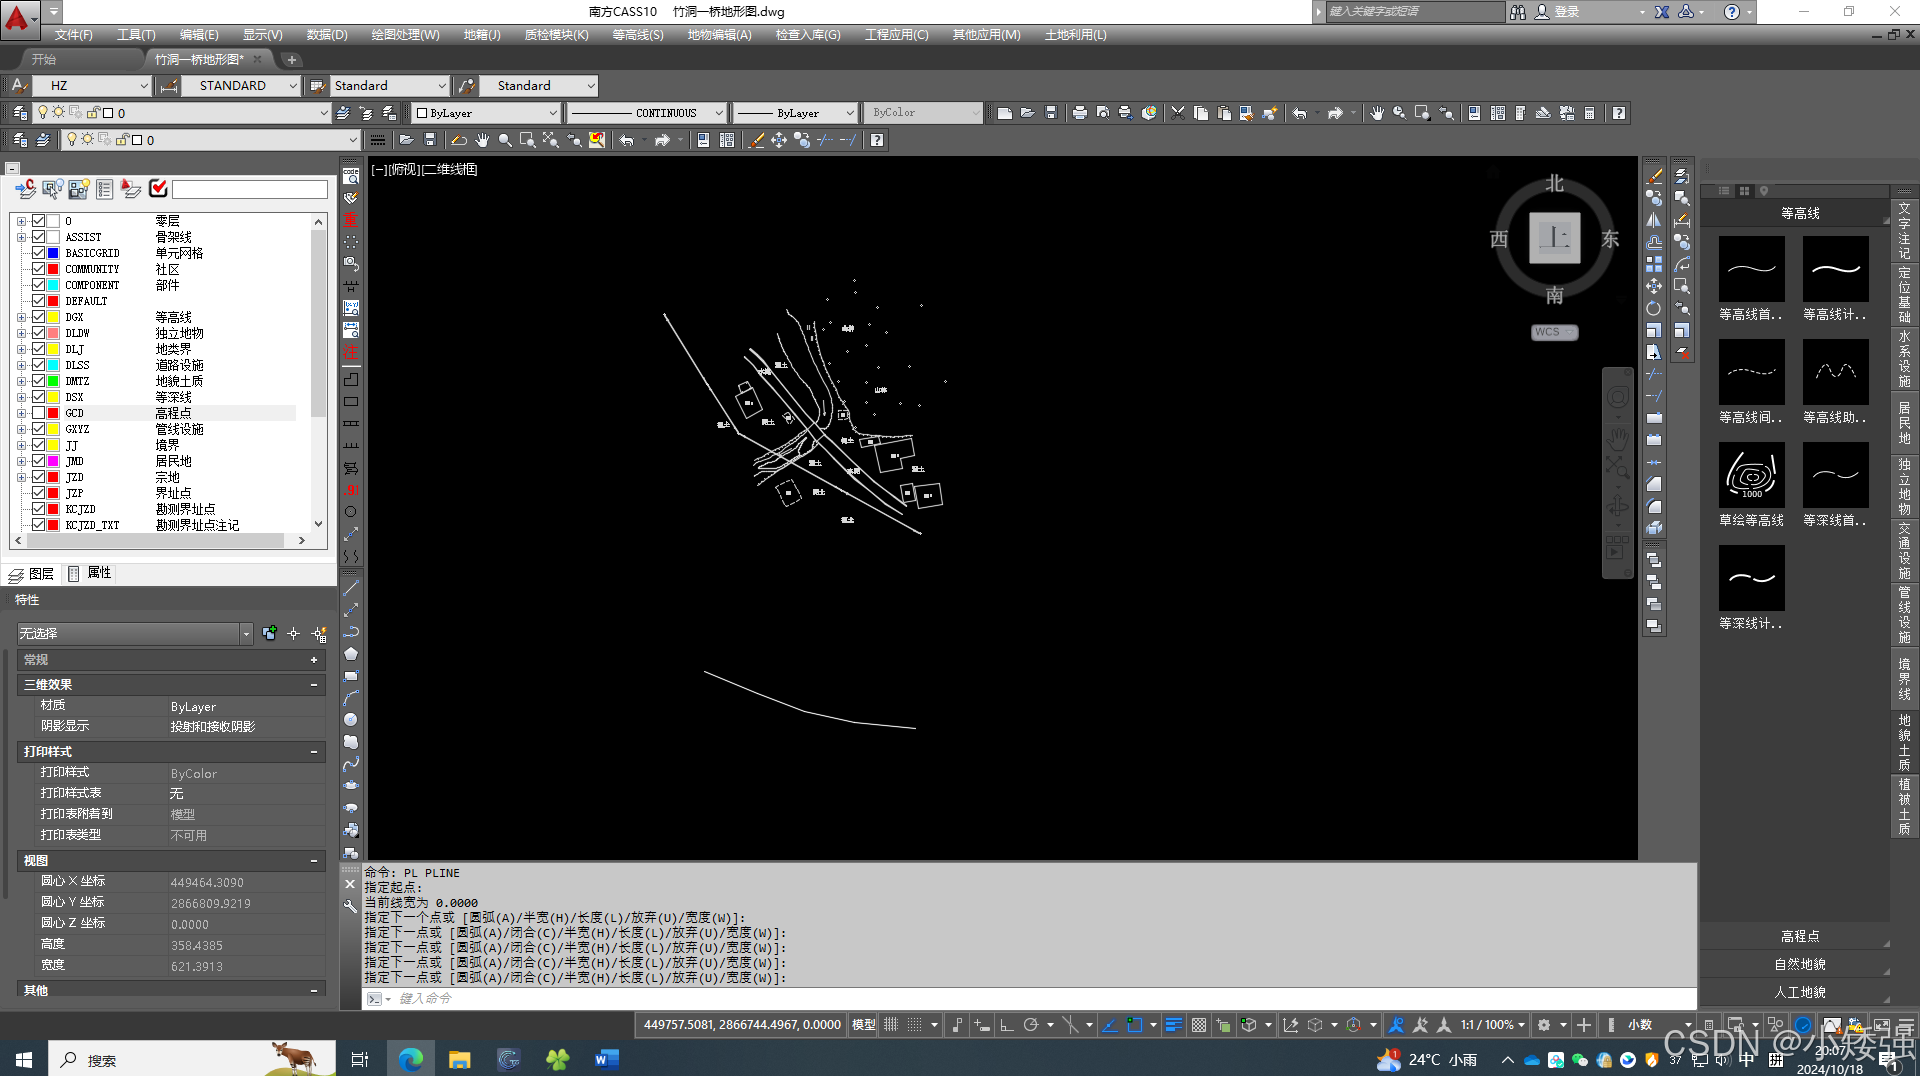1920x1076 pixels.
Task: Select the Polyline draw tool in left toolbar
Action: (x=351, y=632)
